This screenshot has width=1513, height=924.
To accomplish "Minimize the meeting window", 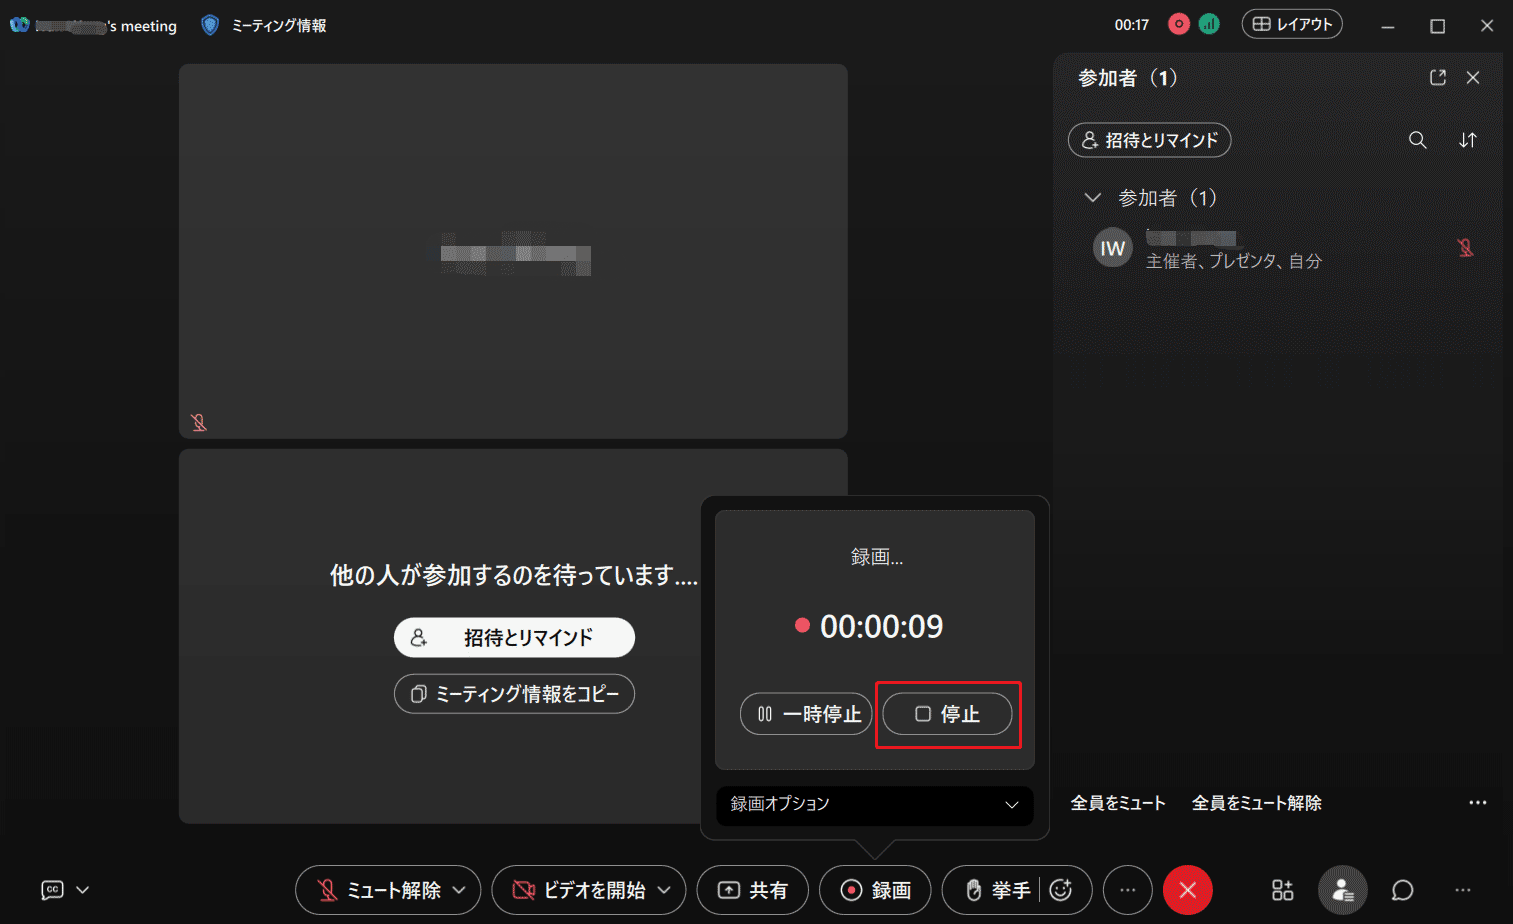I will pos(1388,26).
